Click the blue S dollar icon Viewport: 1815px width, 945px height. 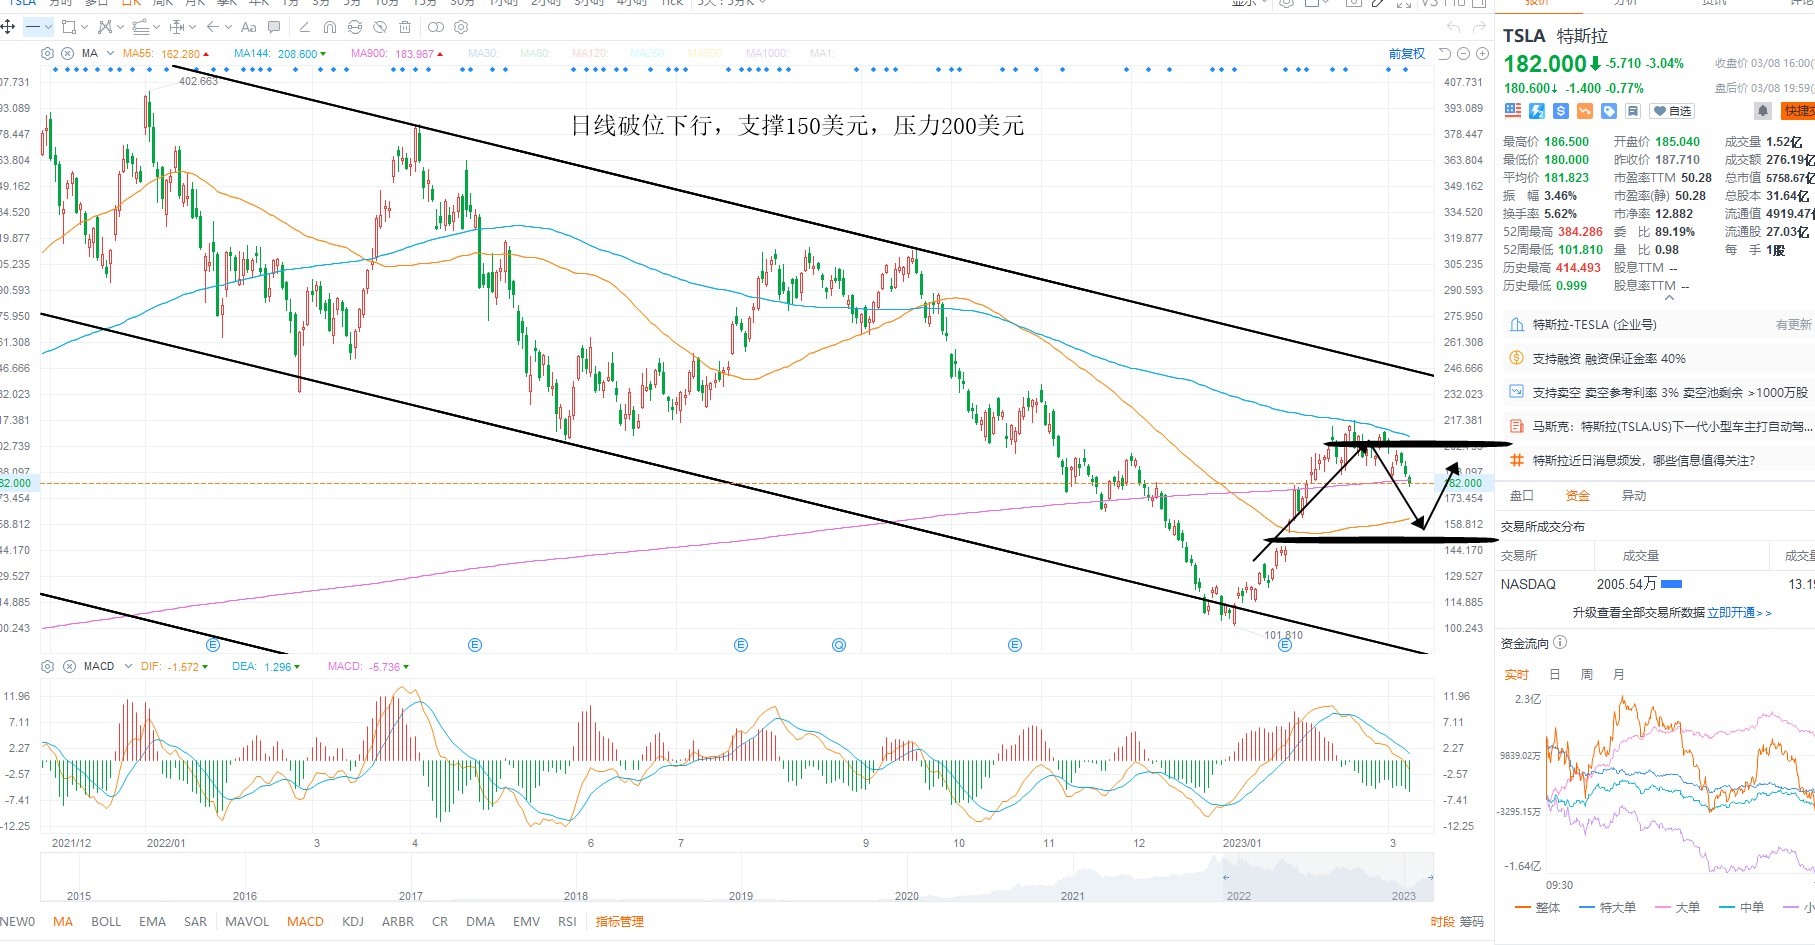[x=1561, y=111]
